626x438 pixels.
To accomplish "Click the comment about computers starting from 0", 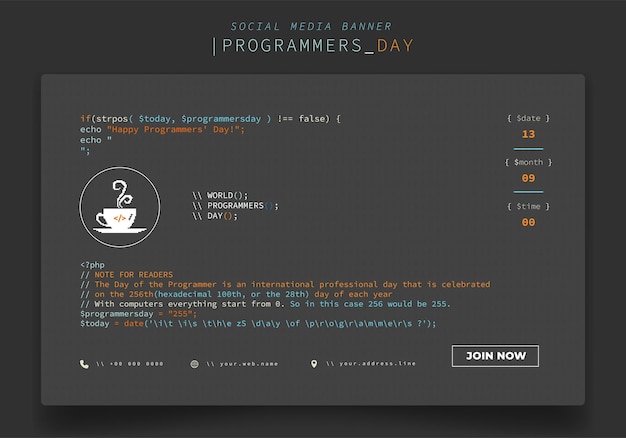I will click(265, 304).
